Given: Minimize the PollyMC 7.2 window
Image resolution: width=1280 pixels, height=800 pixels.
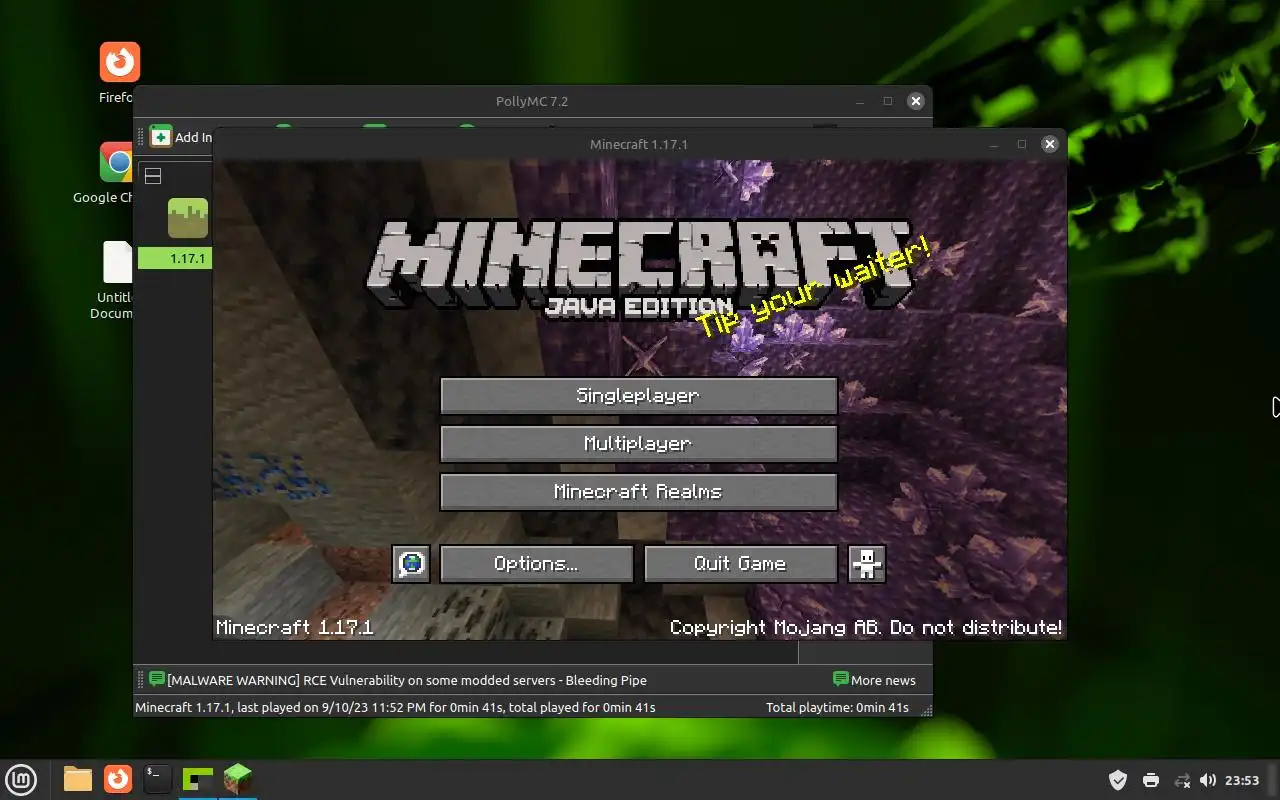Looking at the screenshot, I should coord(859,101).
